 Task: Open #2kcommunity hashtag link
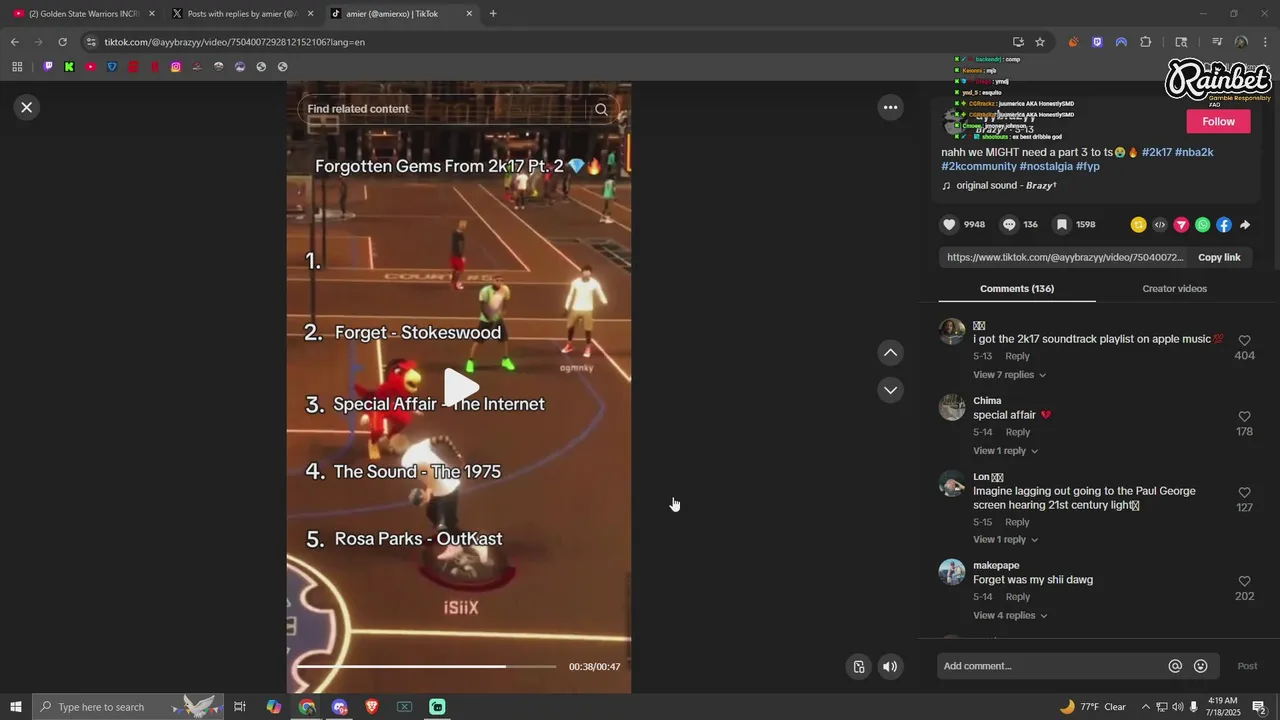tap(979, 166)
